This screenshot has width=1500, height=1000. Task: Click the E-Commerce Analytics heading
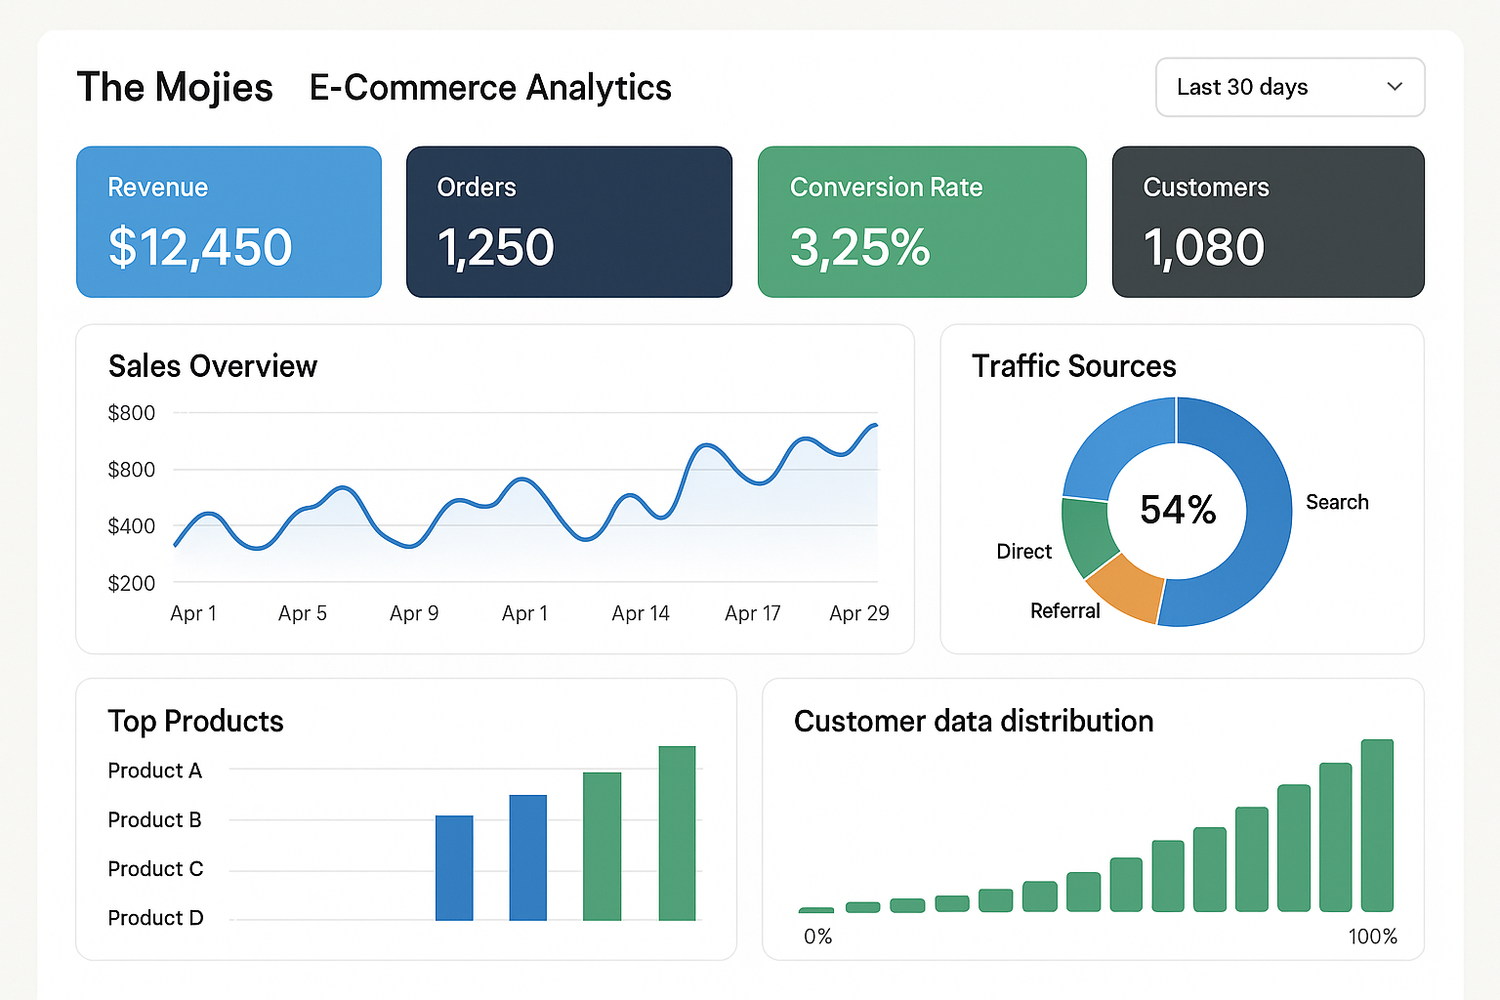click(x=490, y=88)
